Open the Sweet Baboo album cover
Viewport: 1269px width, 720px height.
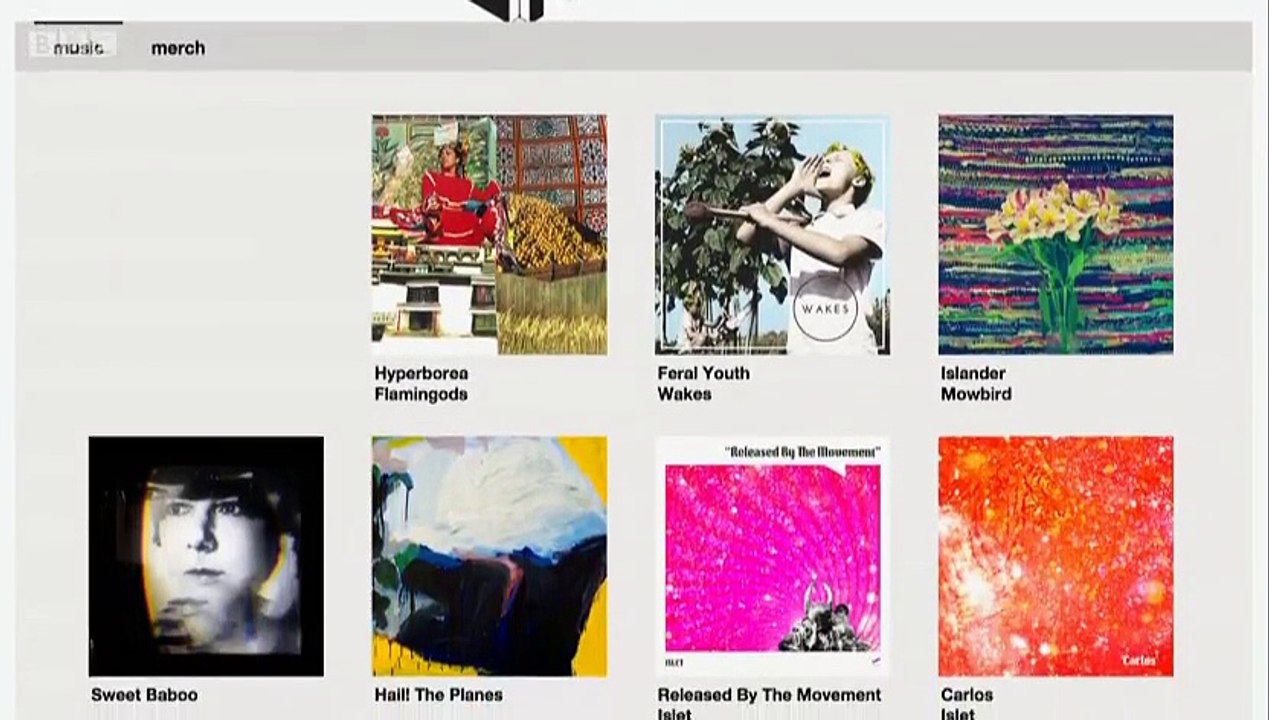(206, 556)
